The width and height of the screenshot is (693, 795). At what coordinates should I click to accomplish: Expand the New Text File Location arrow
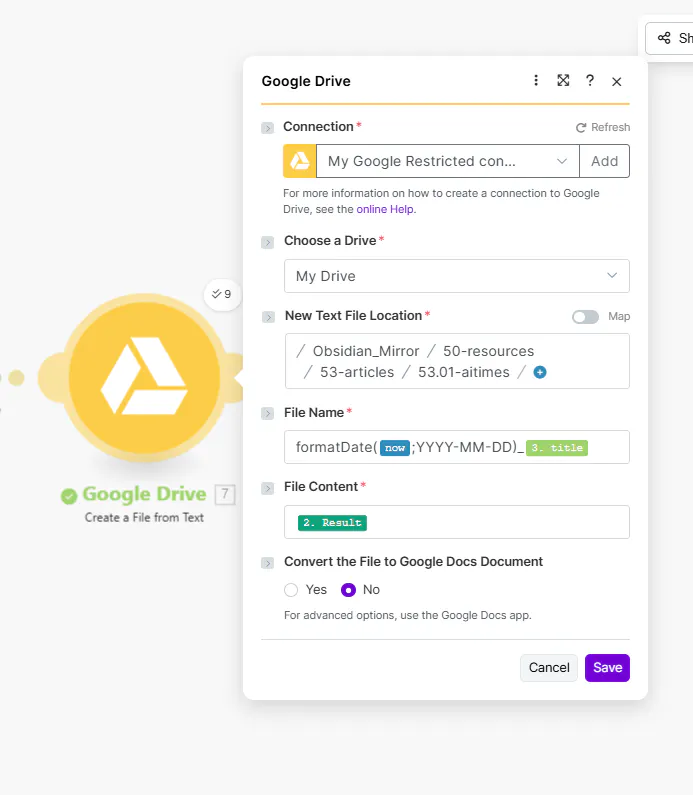click(268, 317)
